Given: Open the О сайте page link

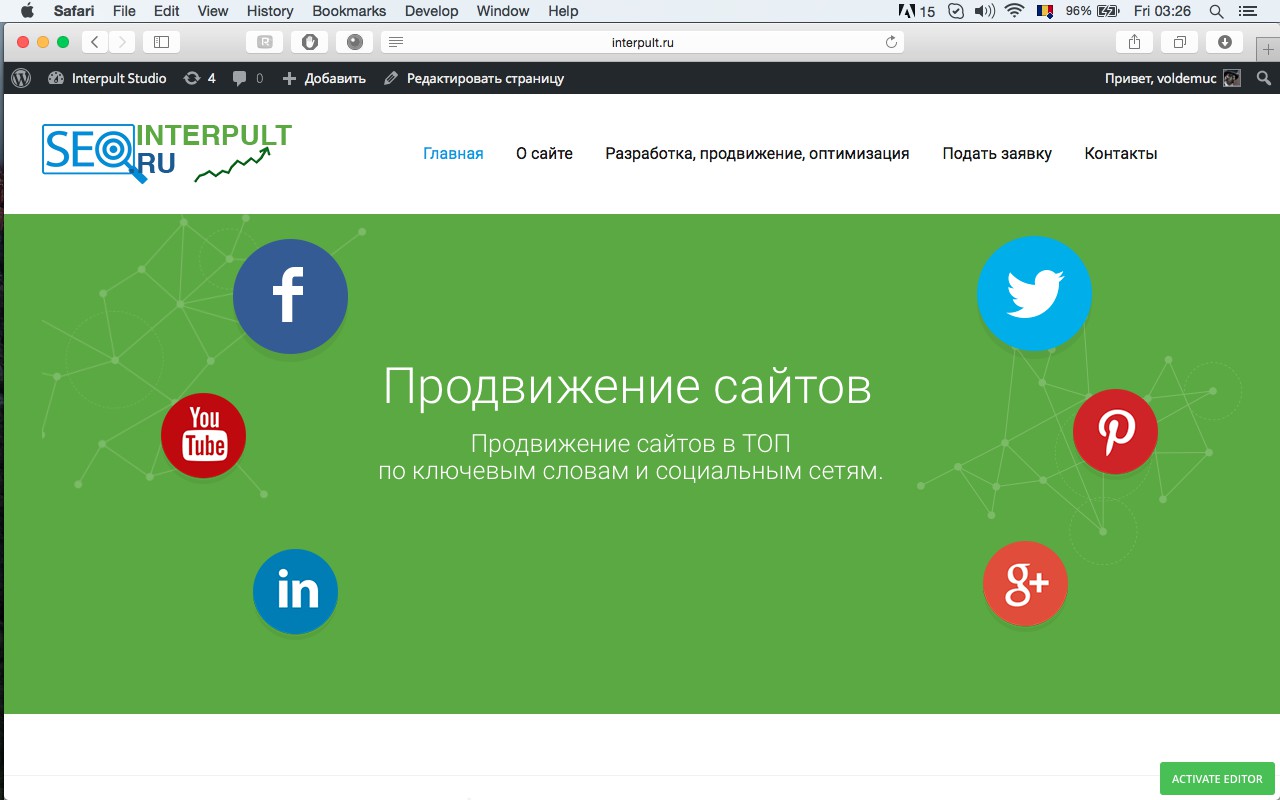Looking at the screenshot, I should coord(544,153).
